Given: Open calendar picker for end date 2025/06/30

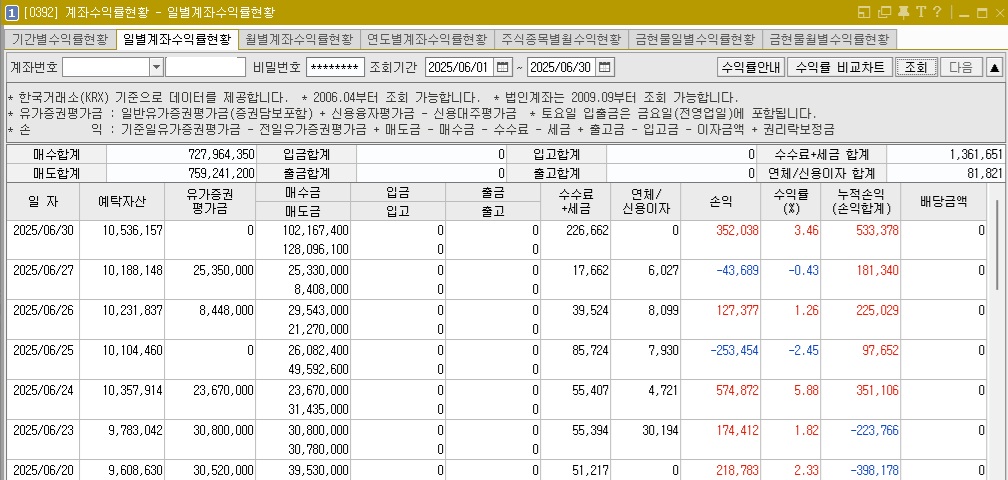Looking at the screenshot, I should [x=605, y=67].
